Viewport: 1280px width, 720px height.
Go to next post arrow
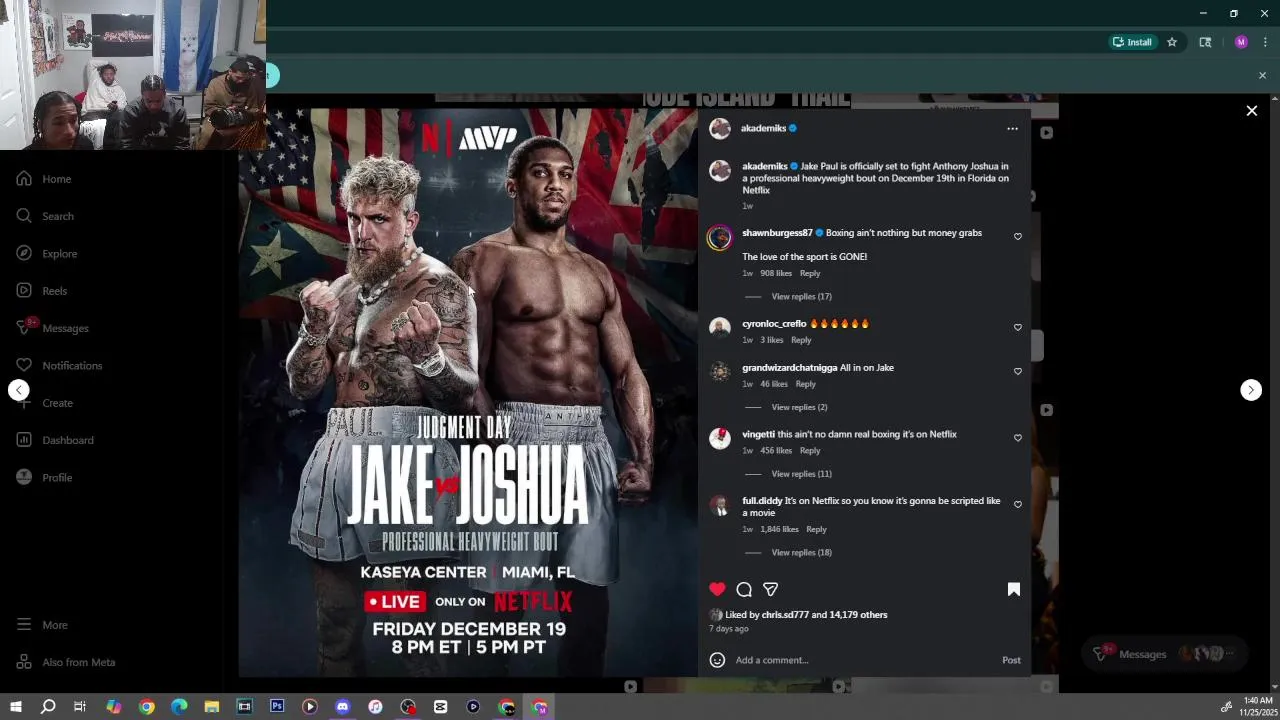[1251, 390]
